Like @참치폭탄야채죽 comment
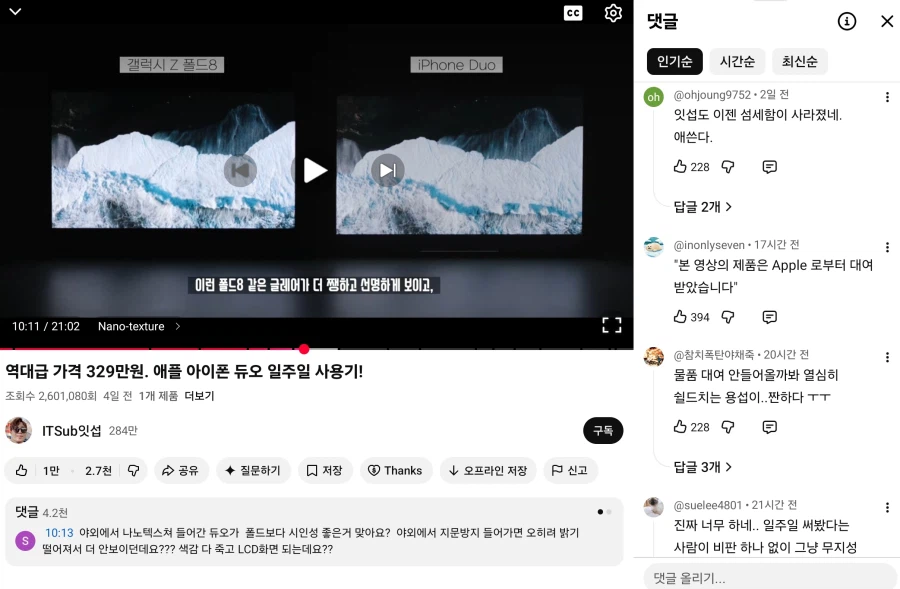Screen dimensions: 900x589 (680, 427)
